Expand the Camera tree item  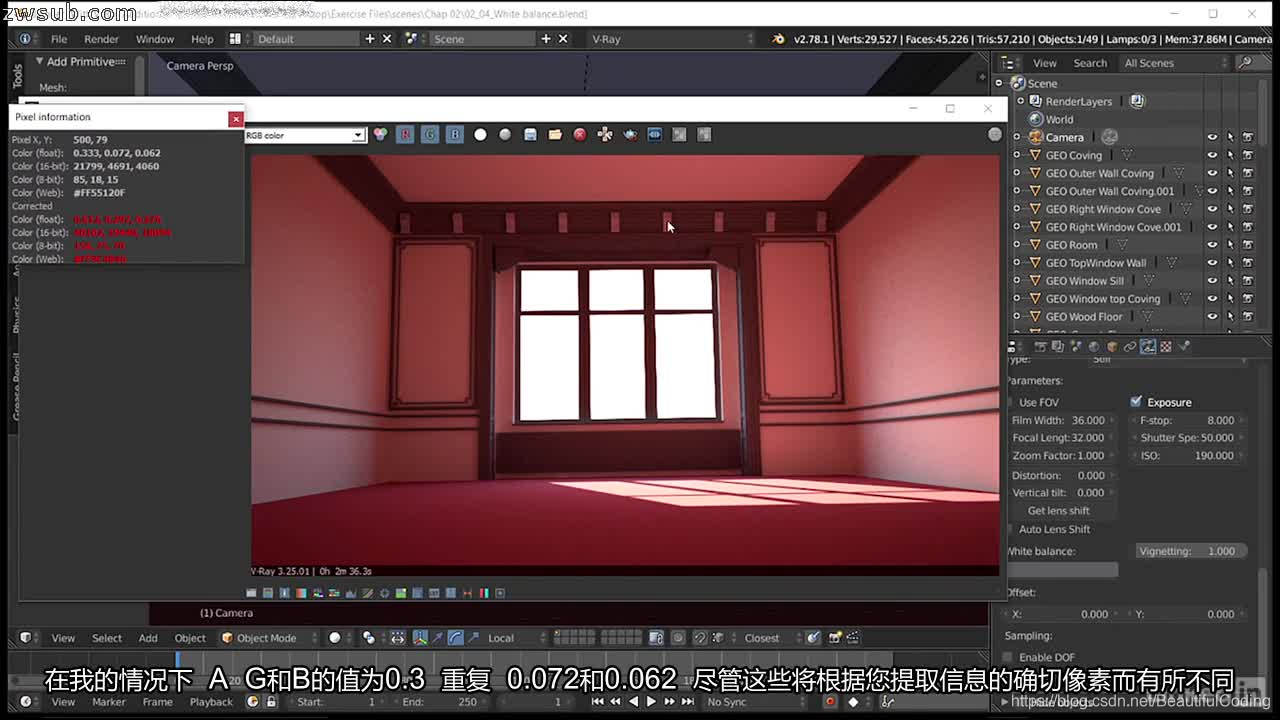point(1017,137)
